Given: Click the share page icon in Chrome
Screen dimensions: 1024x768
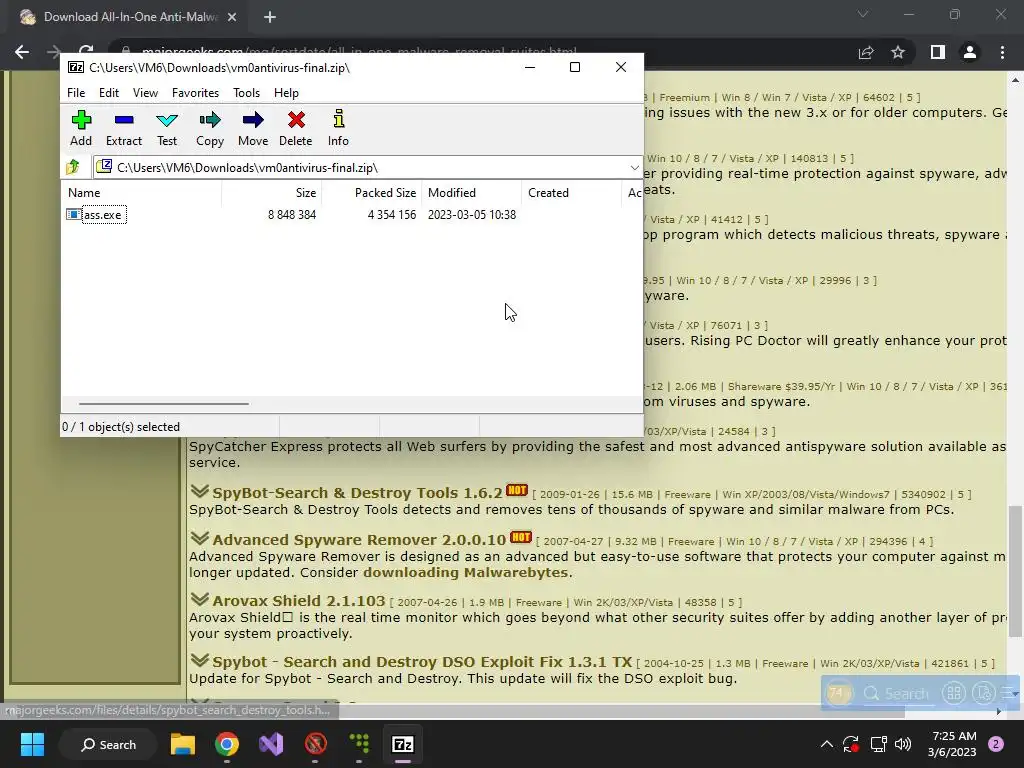Looking at the screenshot, I should [866, 52].
